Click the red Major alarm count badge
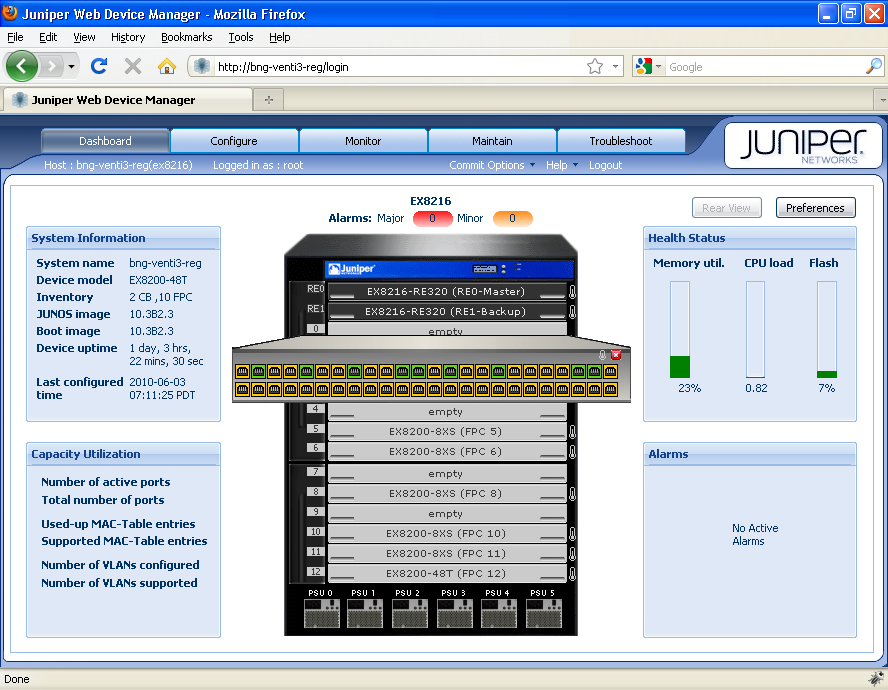 click(x=433, y=218)
